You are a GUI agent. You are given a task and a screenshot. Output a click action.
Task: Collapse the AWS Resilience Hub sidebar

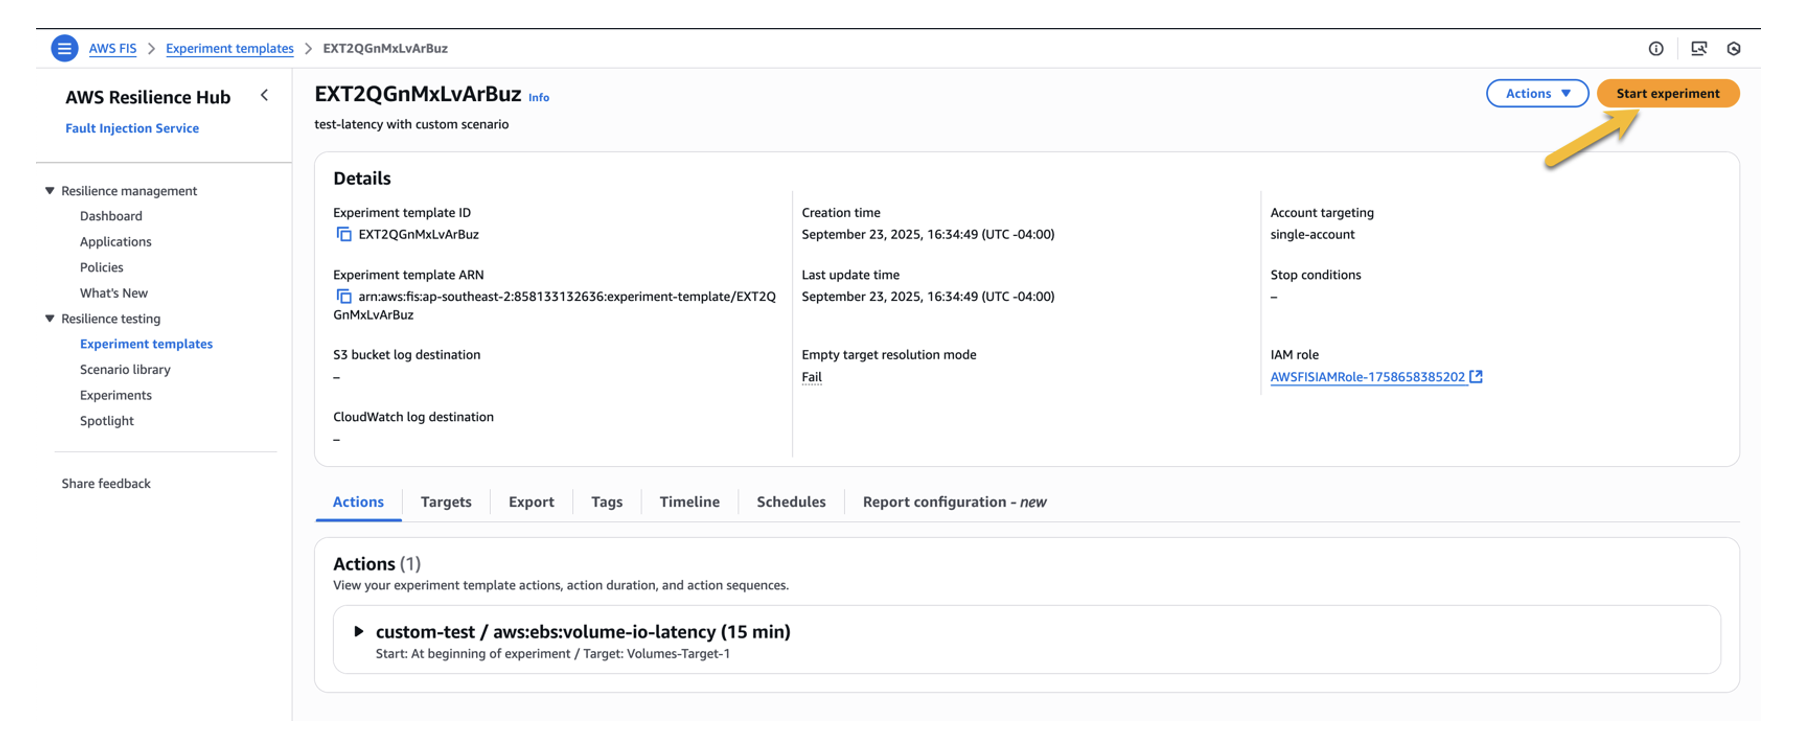(264, 96)
